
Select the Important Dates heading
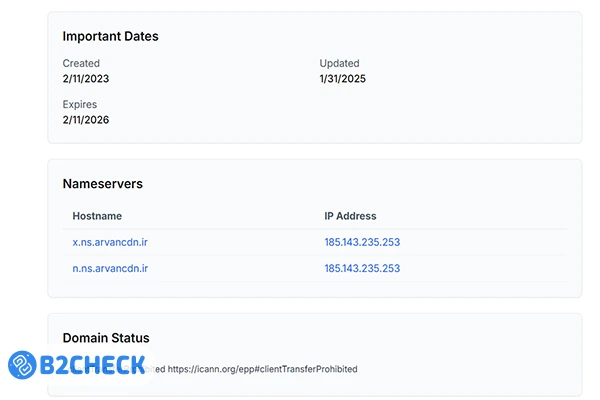[x=110, y=36]
